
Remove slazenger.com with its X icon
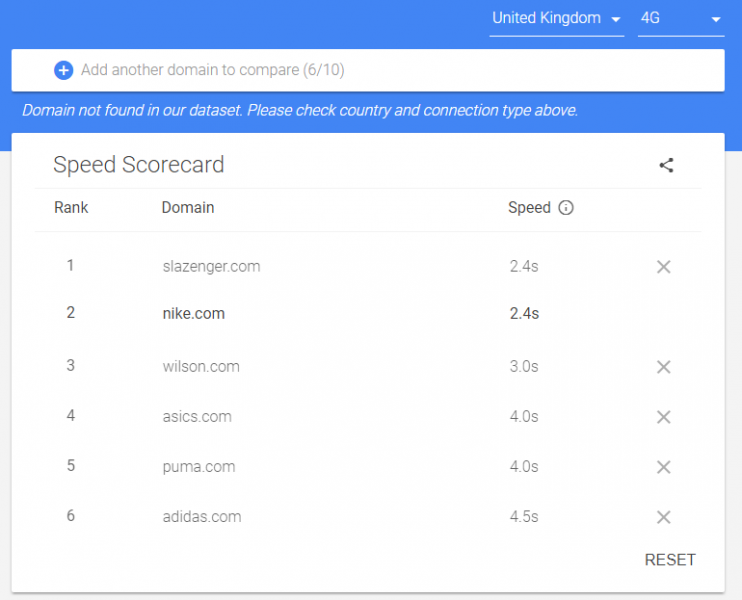click(x=663, y=267)
